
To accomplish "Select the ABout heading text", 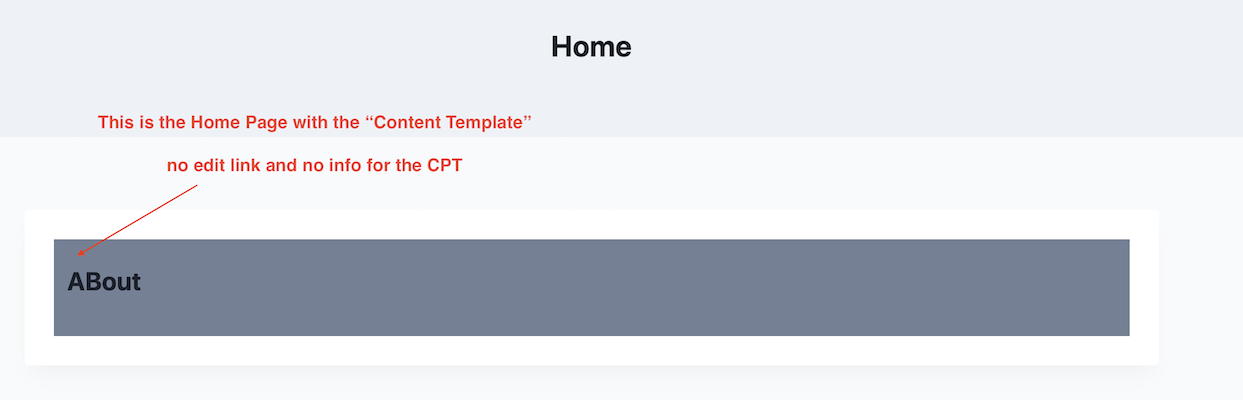I will [x=104, y=282].
